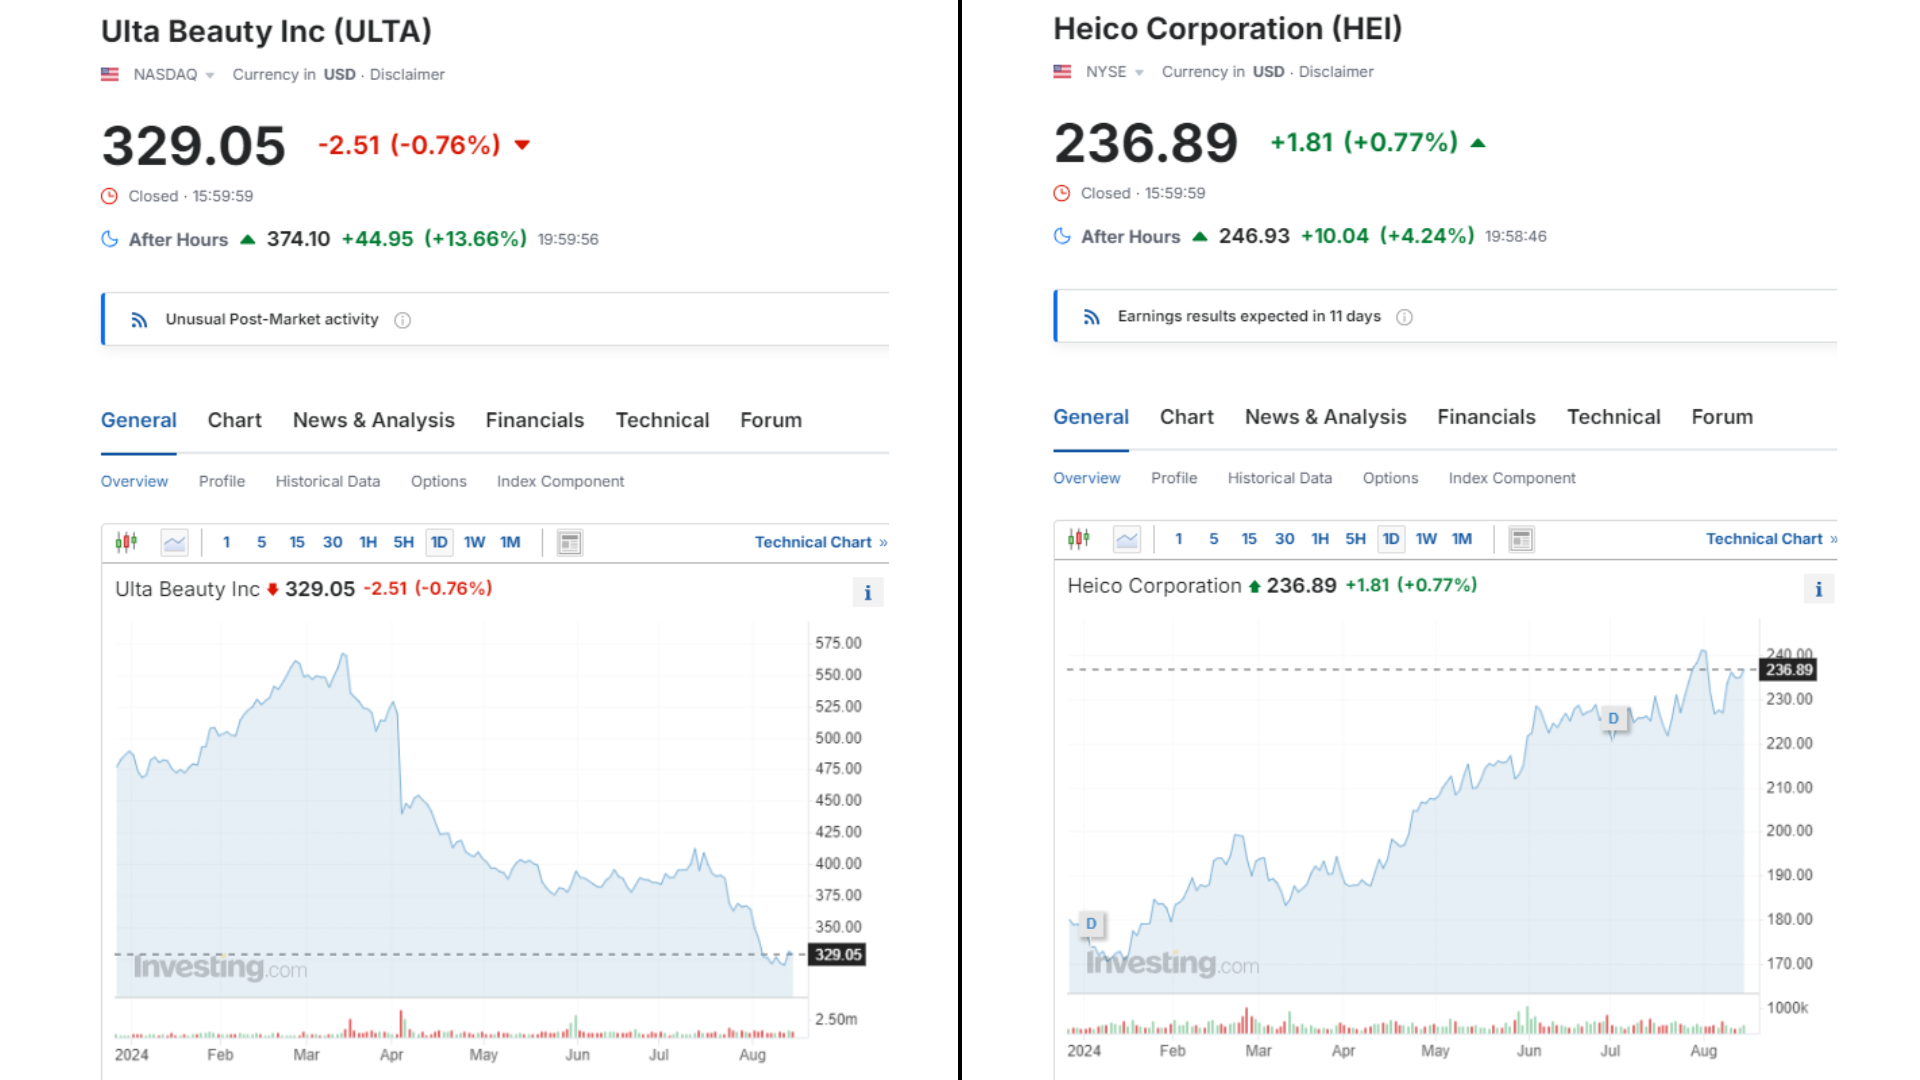Image resolution: width=1920 pixels, height=1080 pixels.
Task: Click 236.89 price label on Heico chart axis
Action: 1789,670
